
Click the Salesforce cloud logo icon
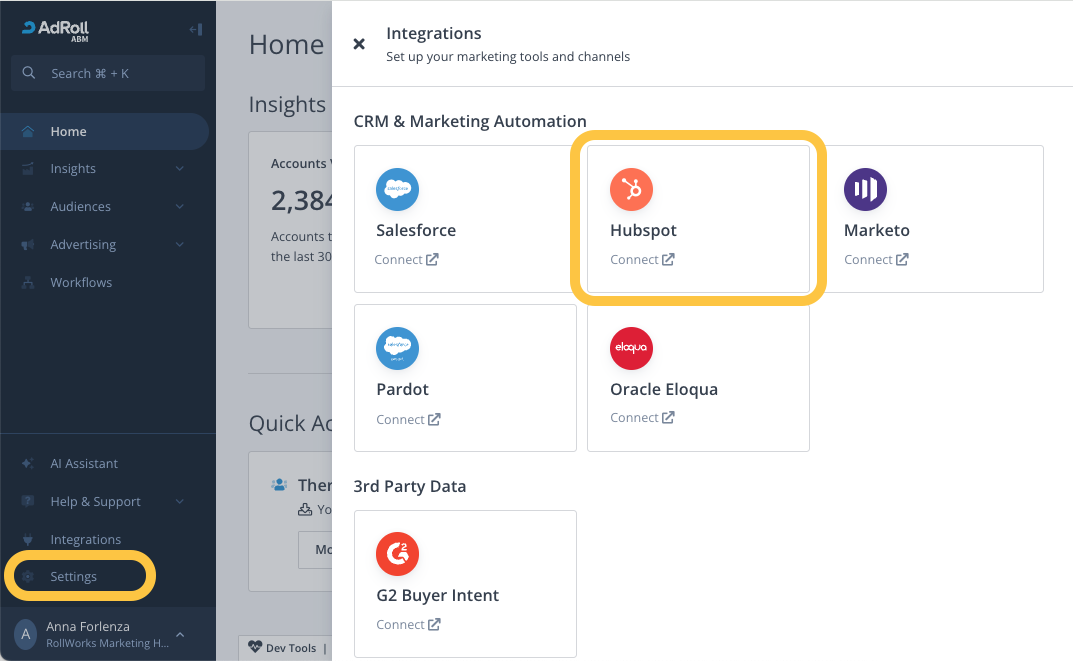pyautogui.click(x=397, y=189)
